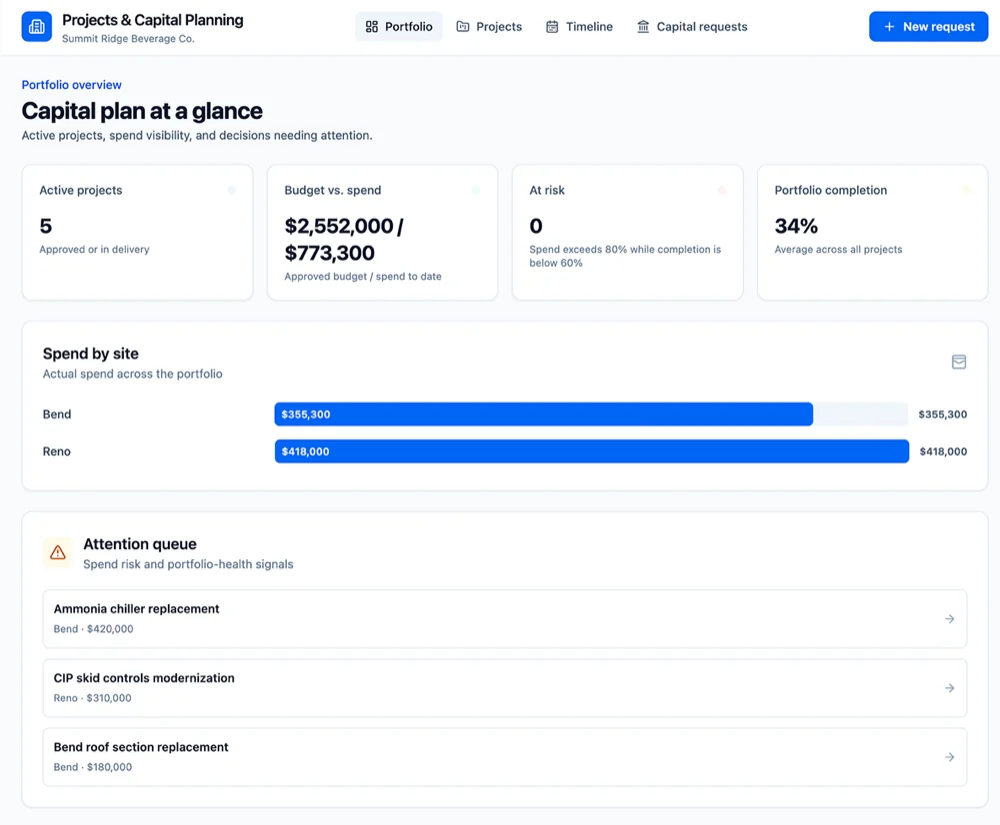Click the "Bend roof section replacement" title
The height and width of the screenshot is (825, 1000).
point(141,747)
